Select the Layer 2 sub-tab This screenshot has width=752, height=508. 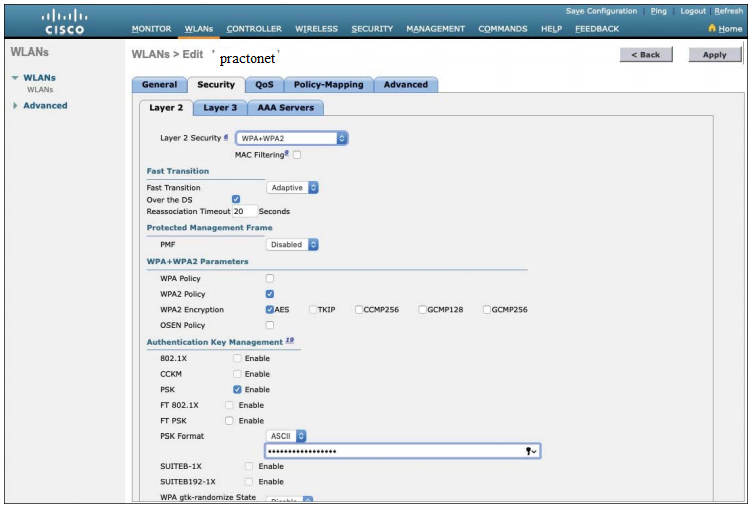click(166, 107)
